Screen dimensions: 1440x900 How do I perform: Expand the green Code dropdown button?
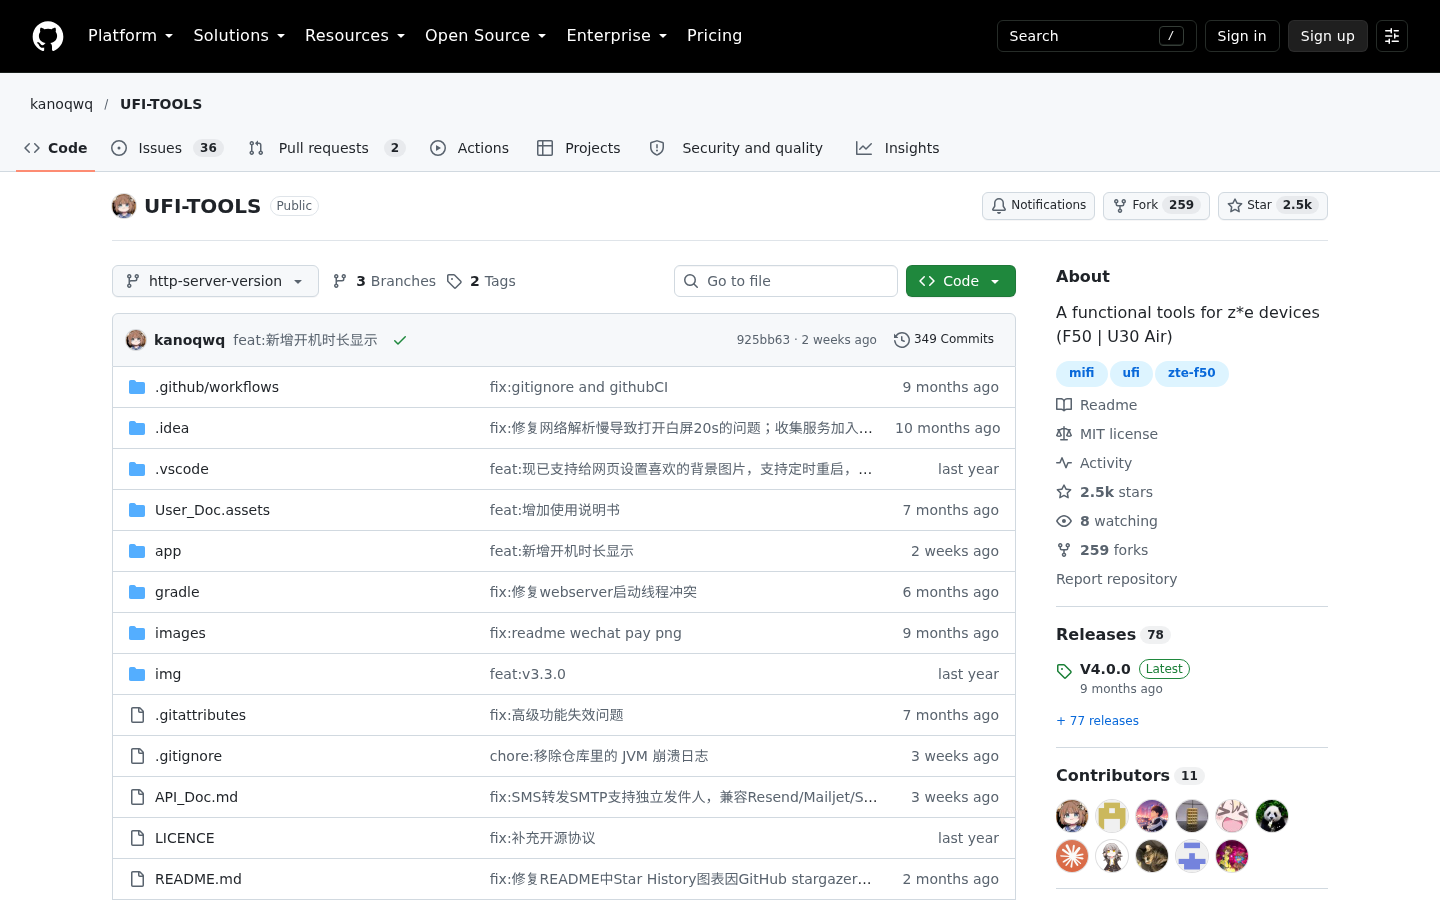961,281
